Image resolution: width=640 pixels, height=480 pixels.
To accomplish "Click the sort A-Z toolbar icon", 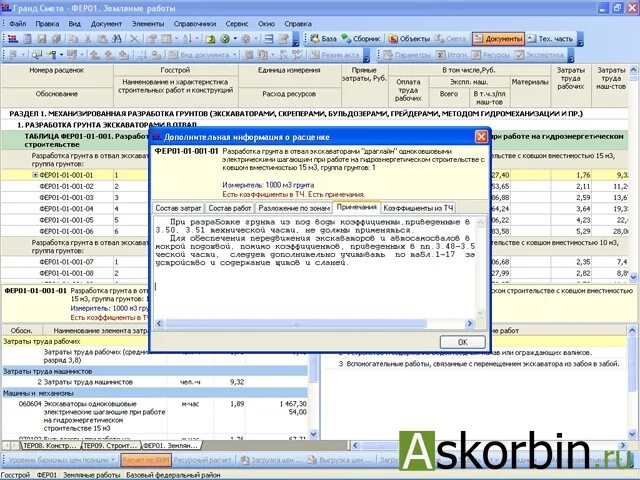I will (187, 39).
